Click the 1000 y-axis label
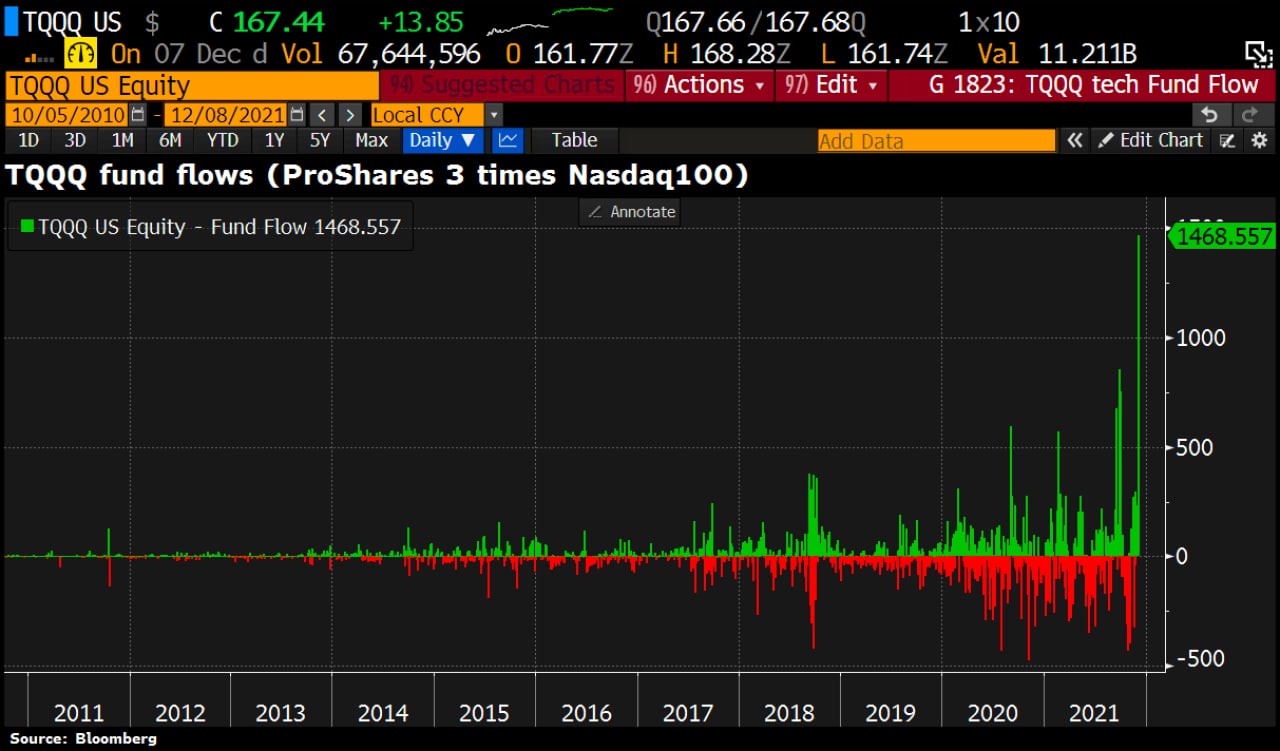This screenshot has height=751, width=1280. pyautogui.click(x=1201, y=338)
